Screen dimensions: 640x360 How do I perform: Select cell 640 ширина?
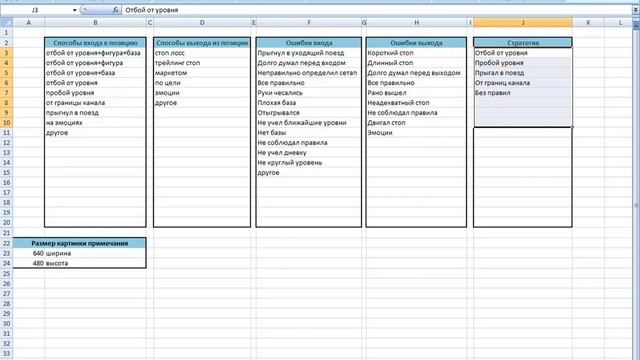click(80, 253)
